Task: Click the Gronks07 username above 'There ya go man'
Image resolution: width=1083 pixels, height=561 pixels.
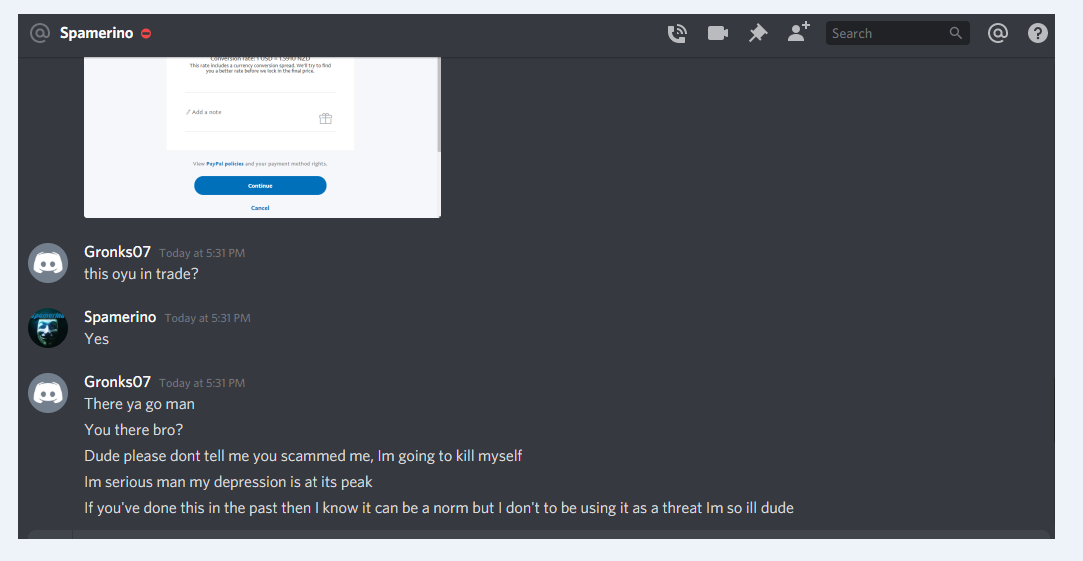Action: pyautogui.click(x=117, y=382)
